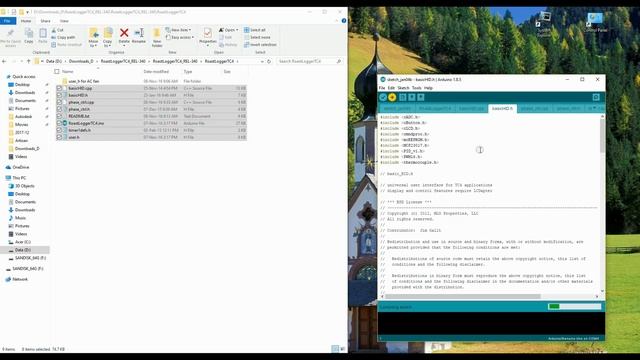Switch to the phase_ctrl.cpp Arduino tab

534,108
